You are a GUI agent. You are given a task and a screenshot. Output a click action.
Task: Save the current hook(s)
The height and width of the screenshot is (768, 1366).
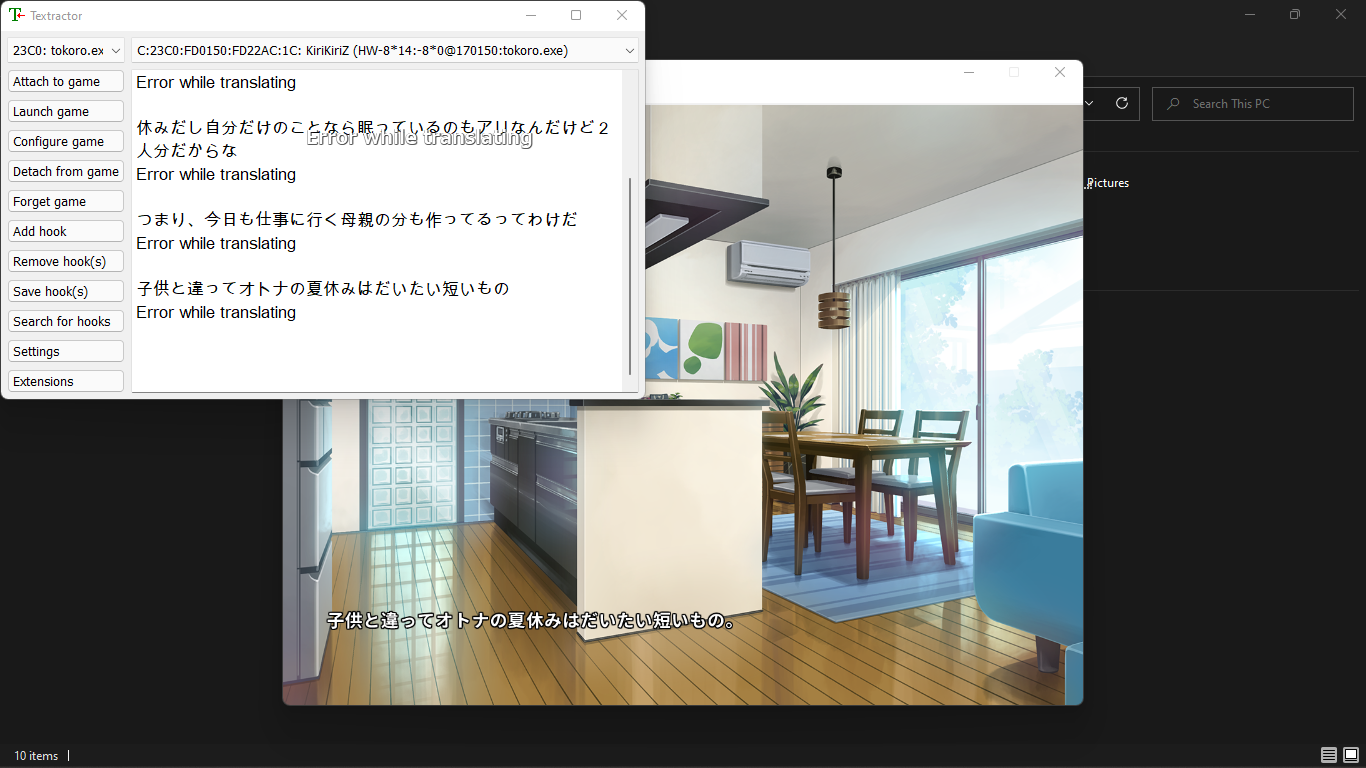65,291
